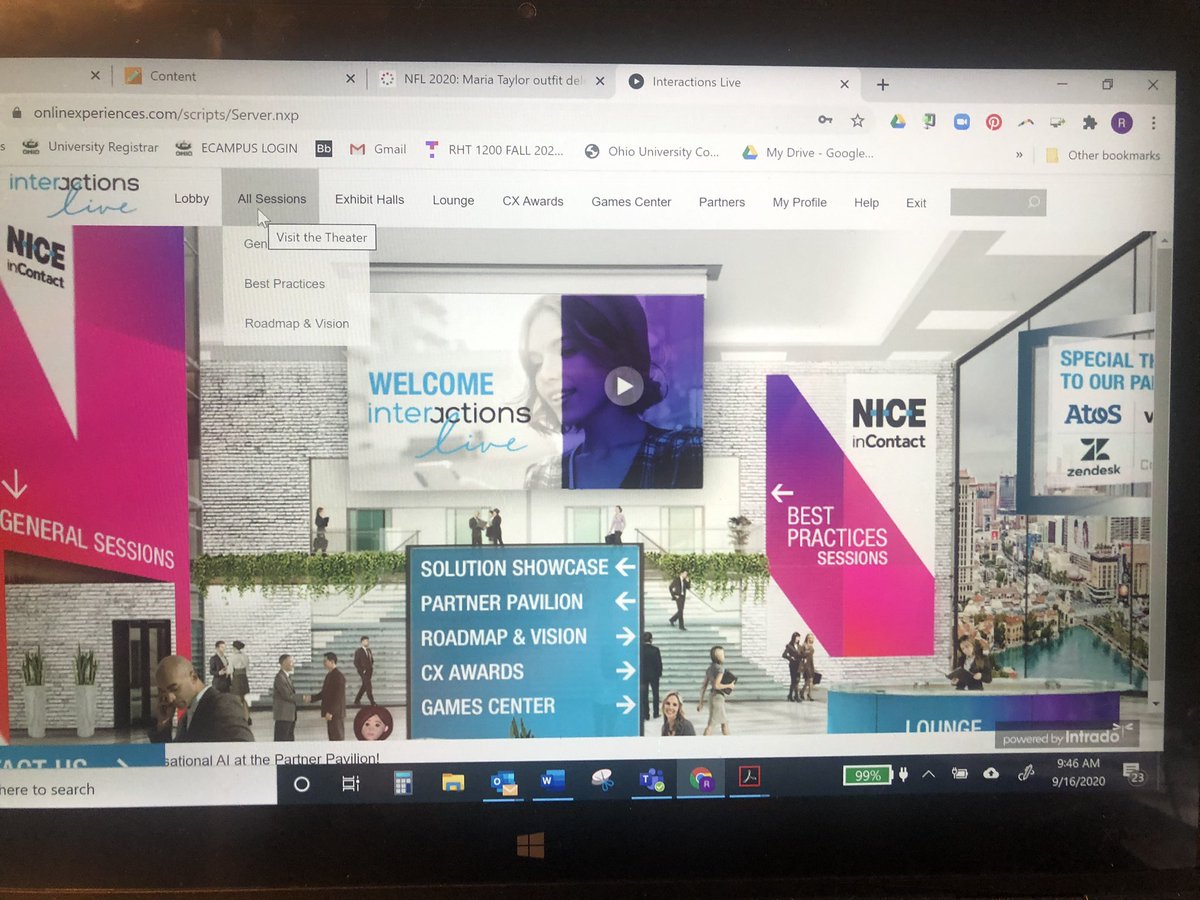This screenshot has width=1200, height=900.
Task: Launch Calculator from the taskbar
Action: 403,783
